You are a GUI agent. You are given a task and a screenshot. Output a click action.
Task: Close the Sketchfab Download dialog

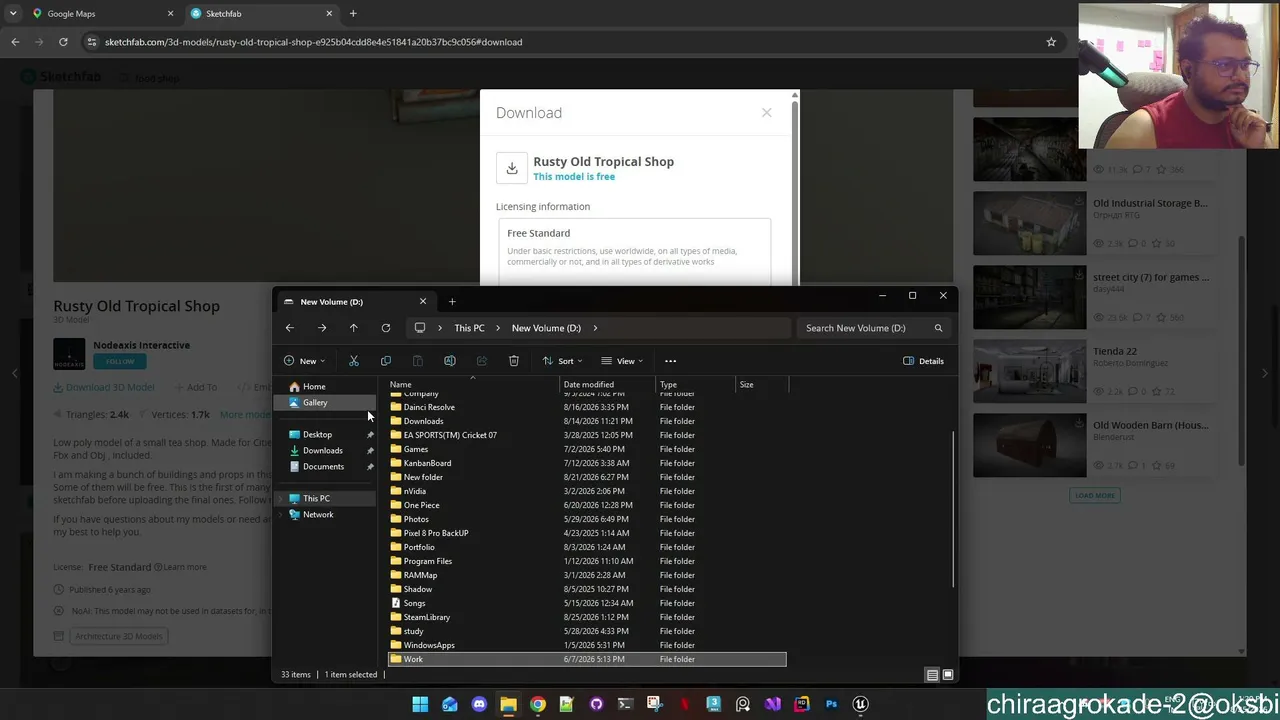[x=767, y=112]
